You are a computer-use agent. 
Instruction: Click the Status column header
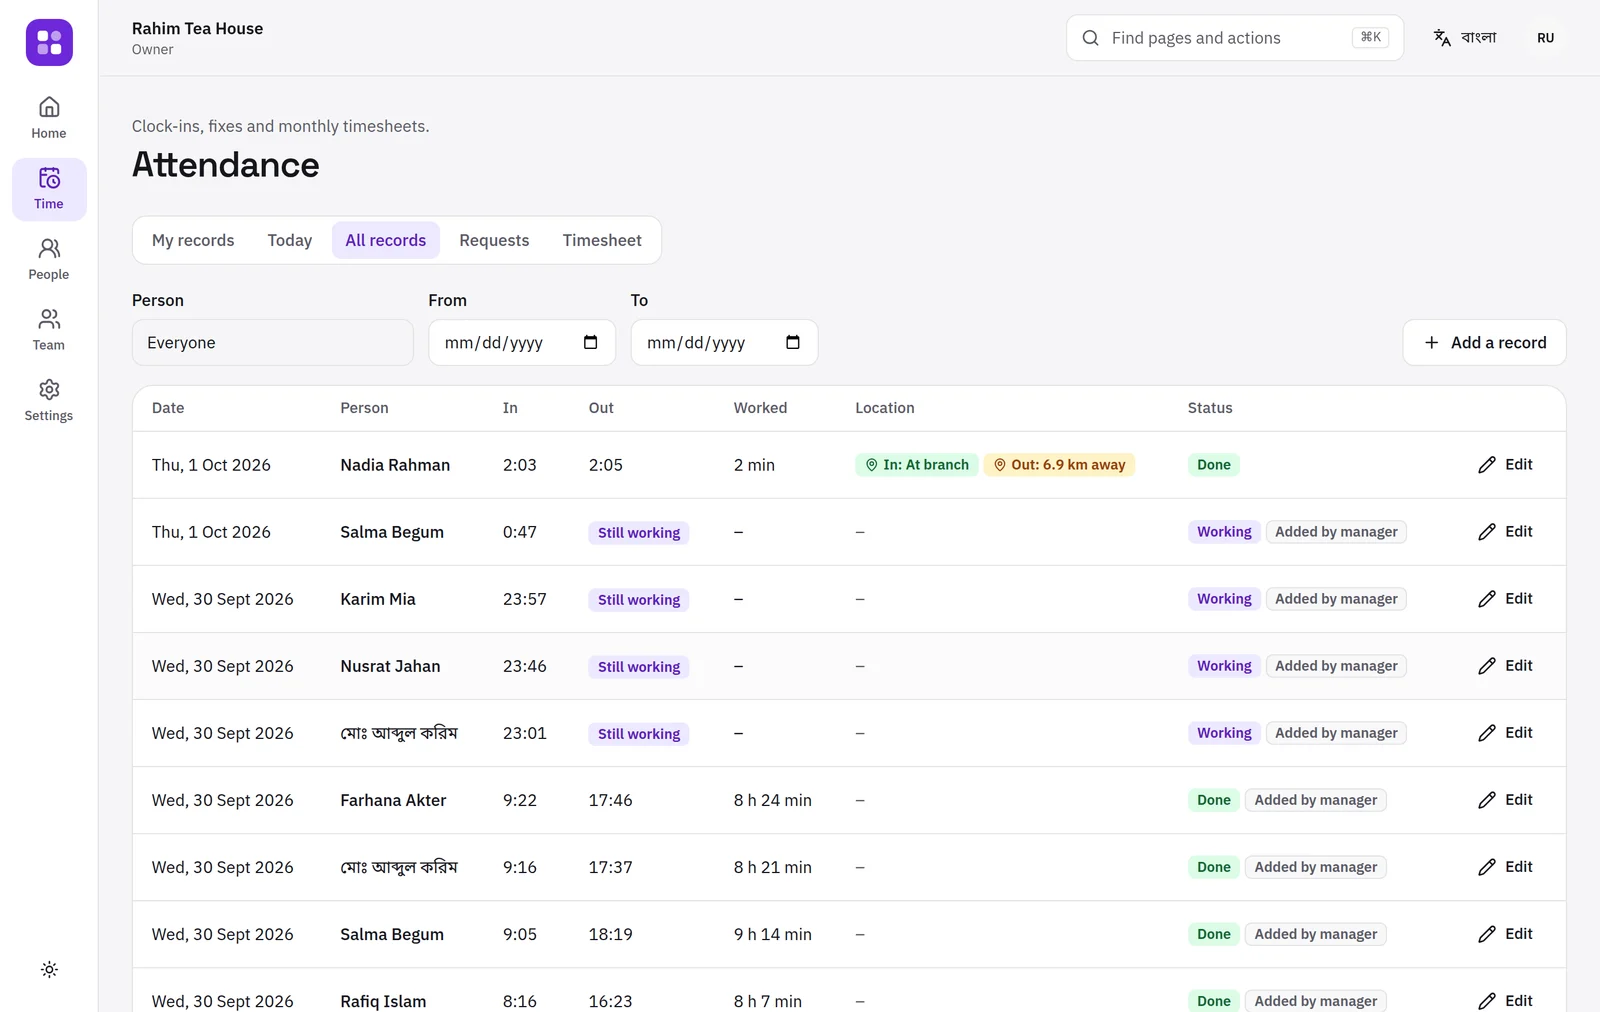[x=1210, y=408]
